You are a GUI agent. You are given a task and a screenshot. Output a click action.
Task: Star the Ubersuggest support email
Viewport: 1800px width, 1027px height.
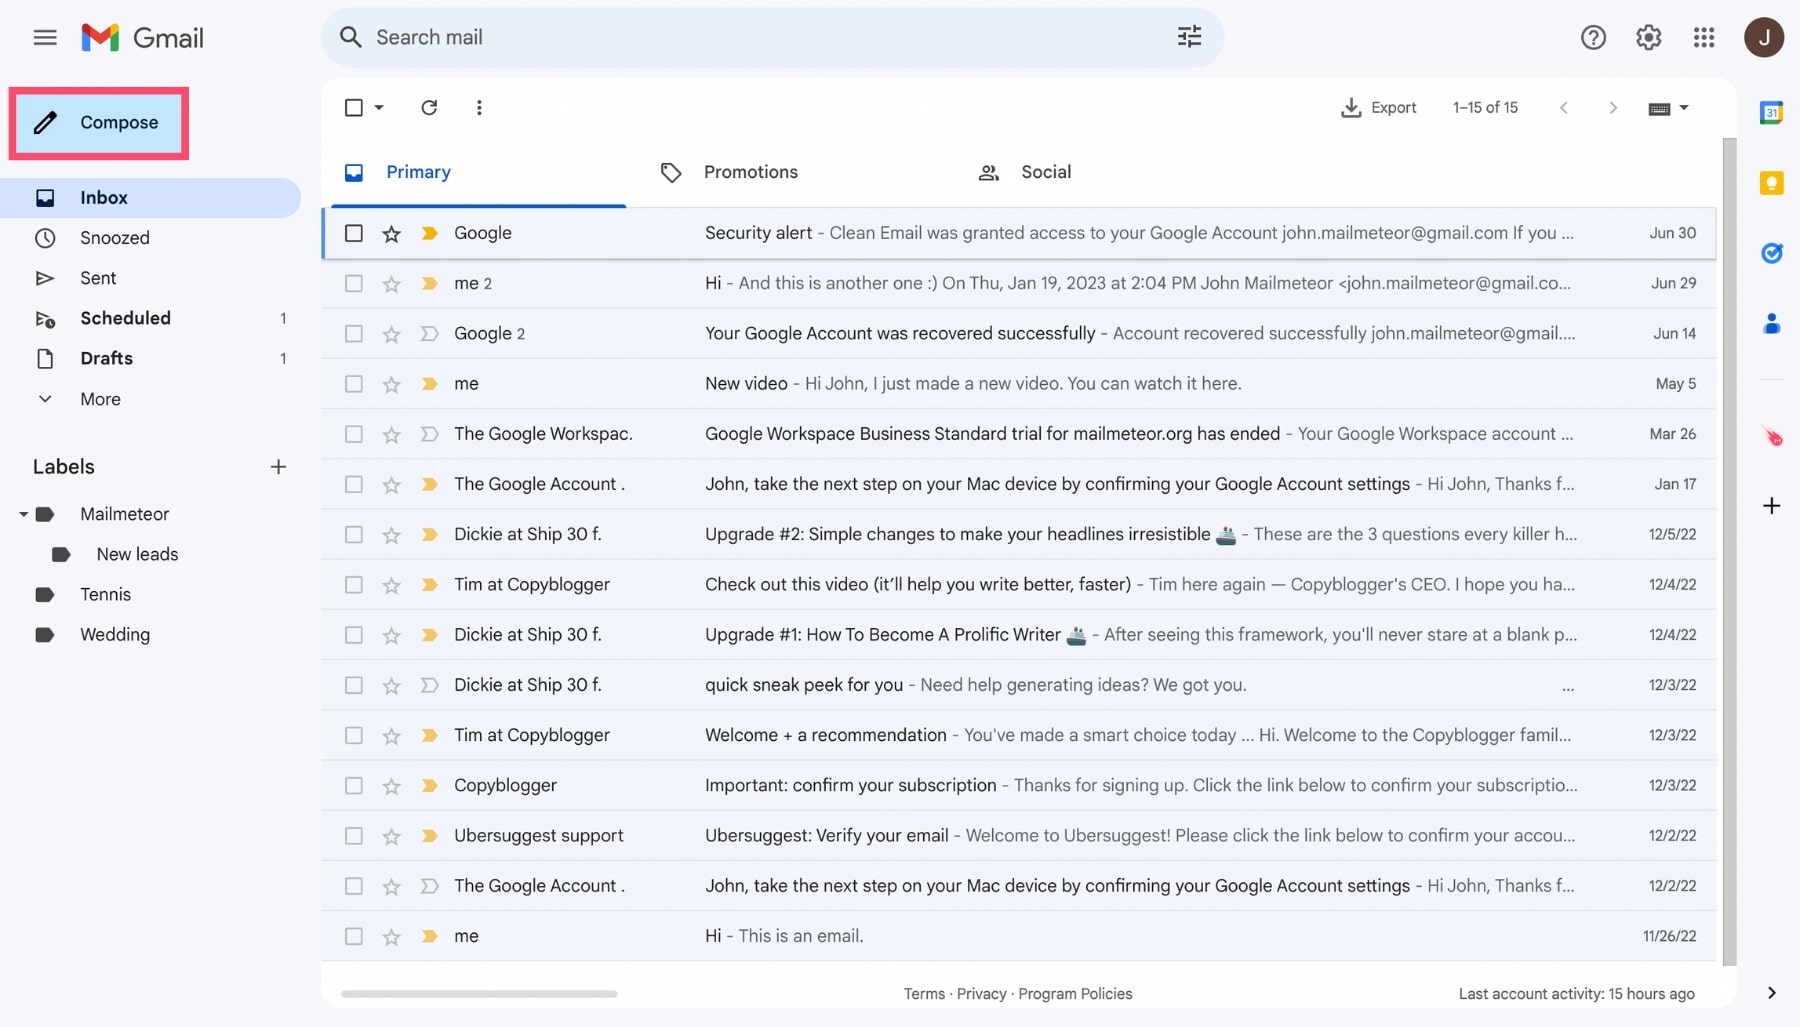point(391,836)
